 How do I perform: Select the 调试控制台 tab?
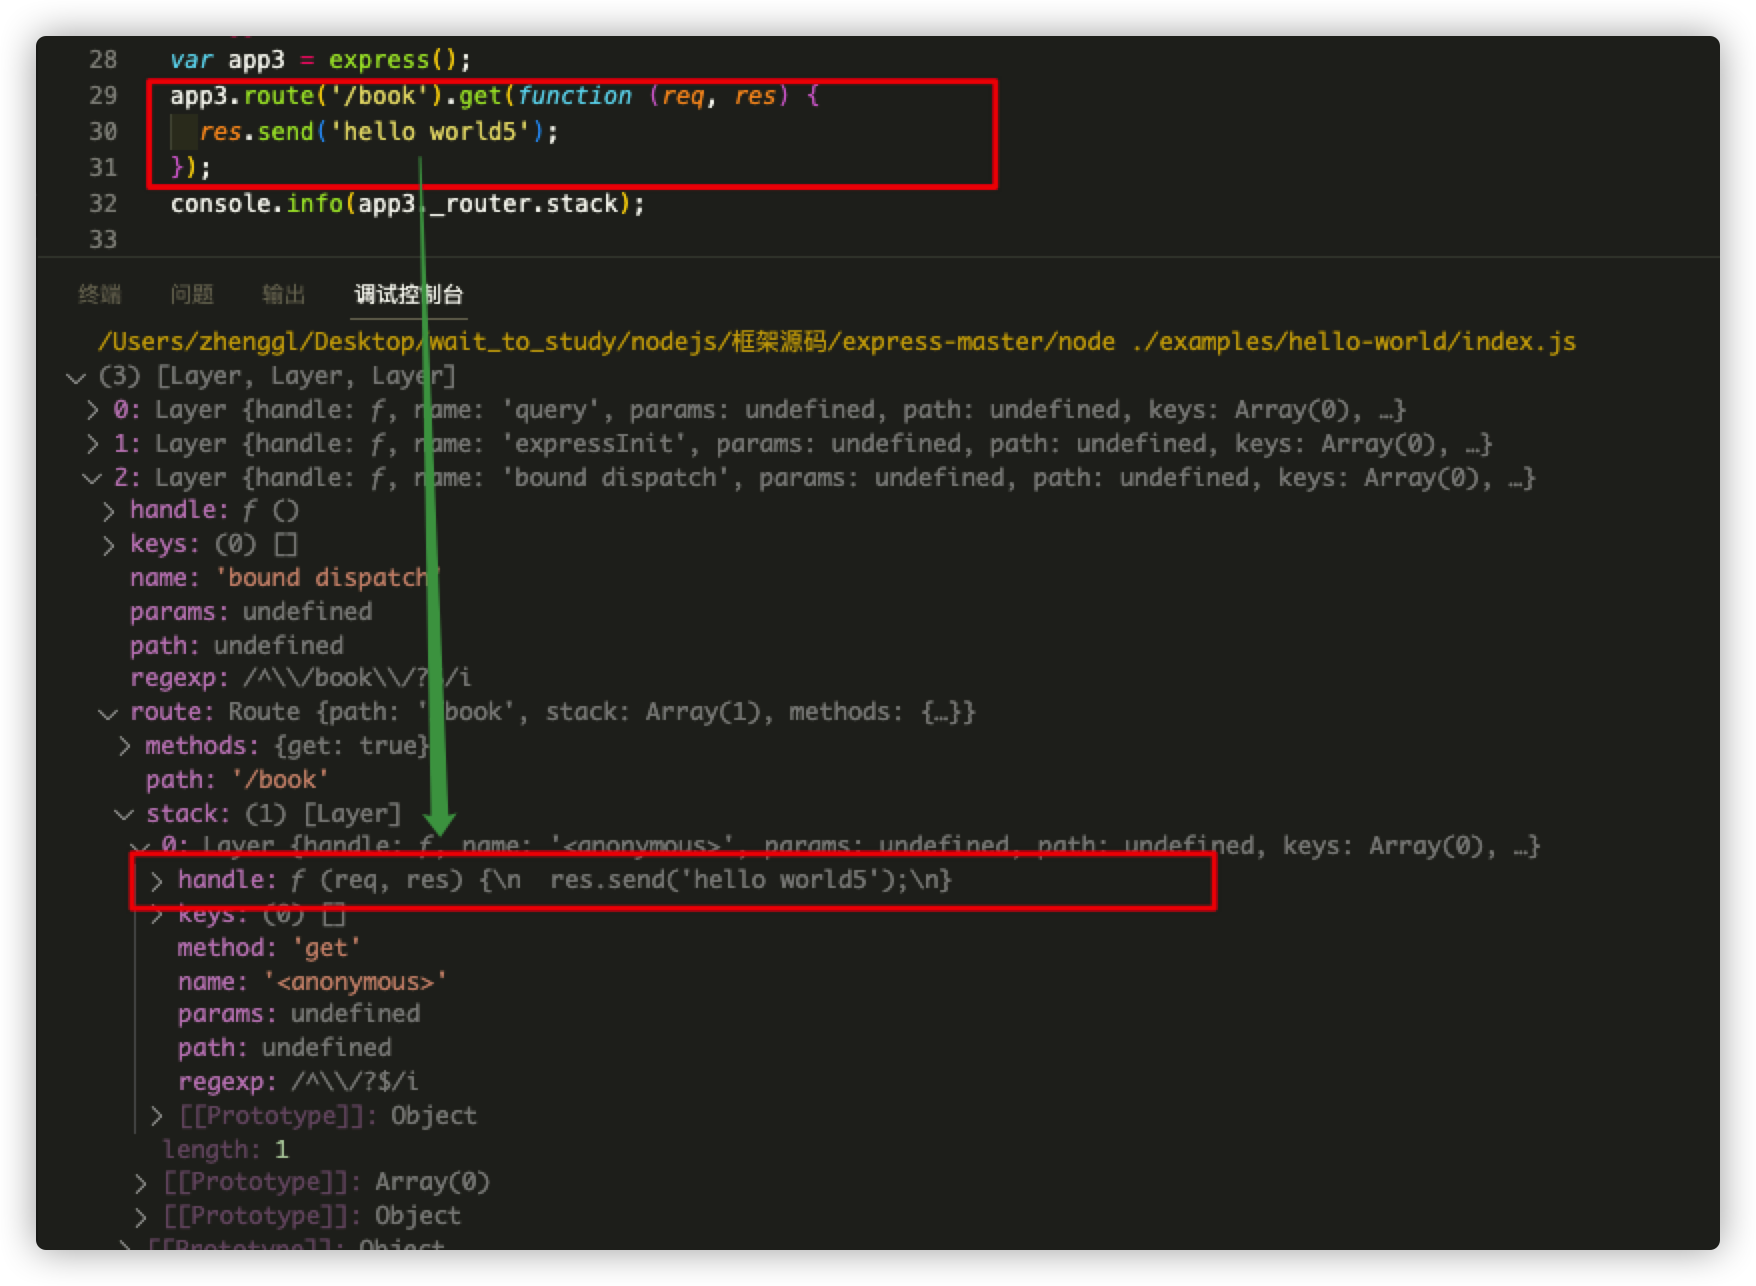409,294
